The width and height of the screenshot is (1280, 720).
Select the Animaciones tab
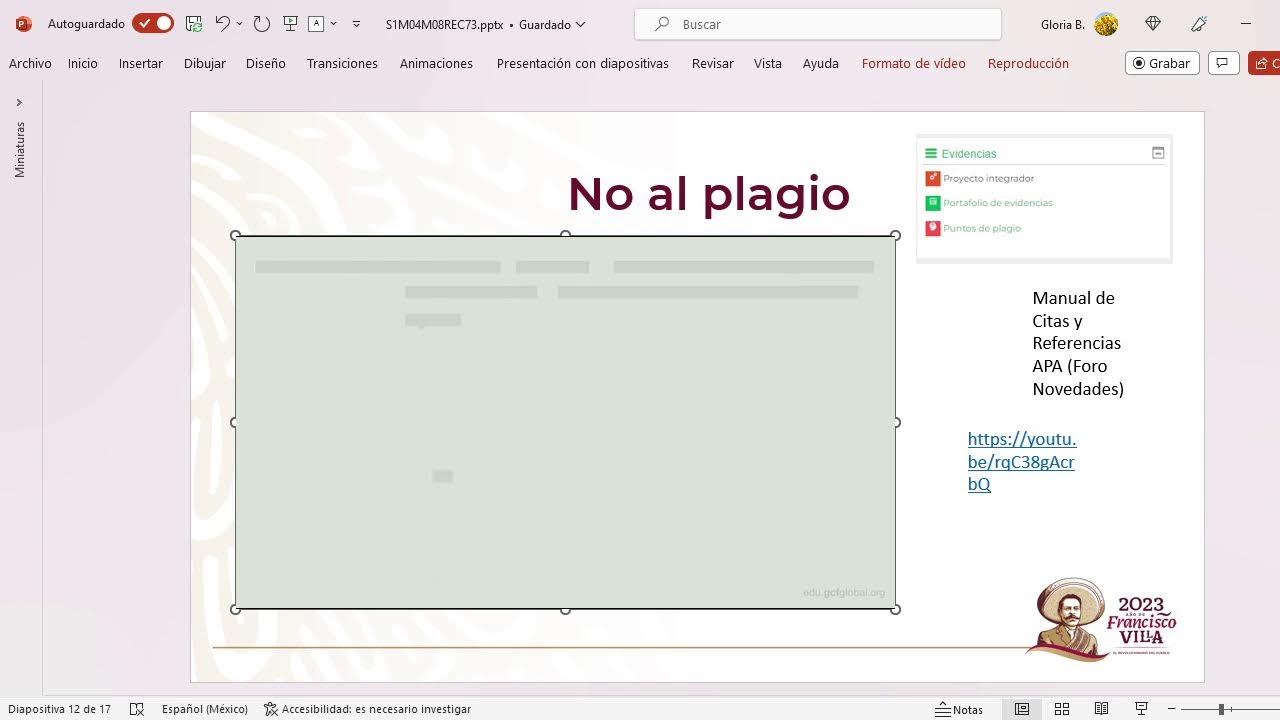point(436,63)
